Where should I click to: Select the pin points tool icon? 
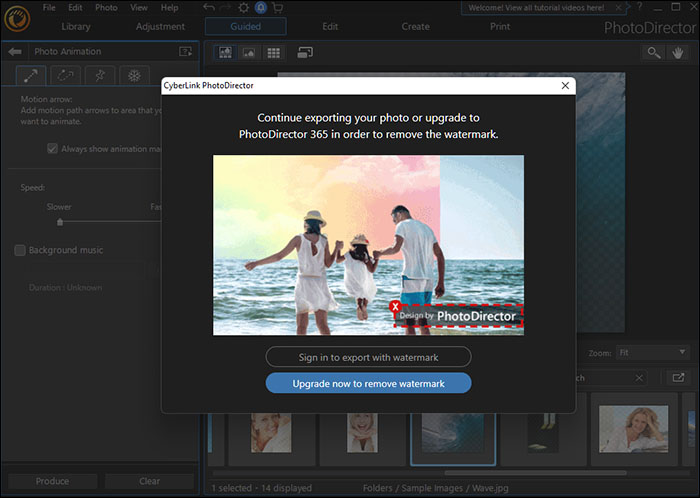[x=99, y=76]
